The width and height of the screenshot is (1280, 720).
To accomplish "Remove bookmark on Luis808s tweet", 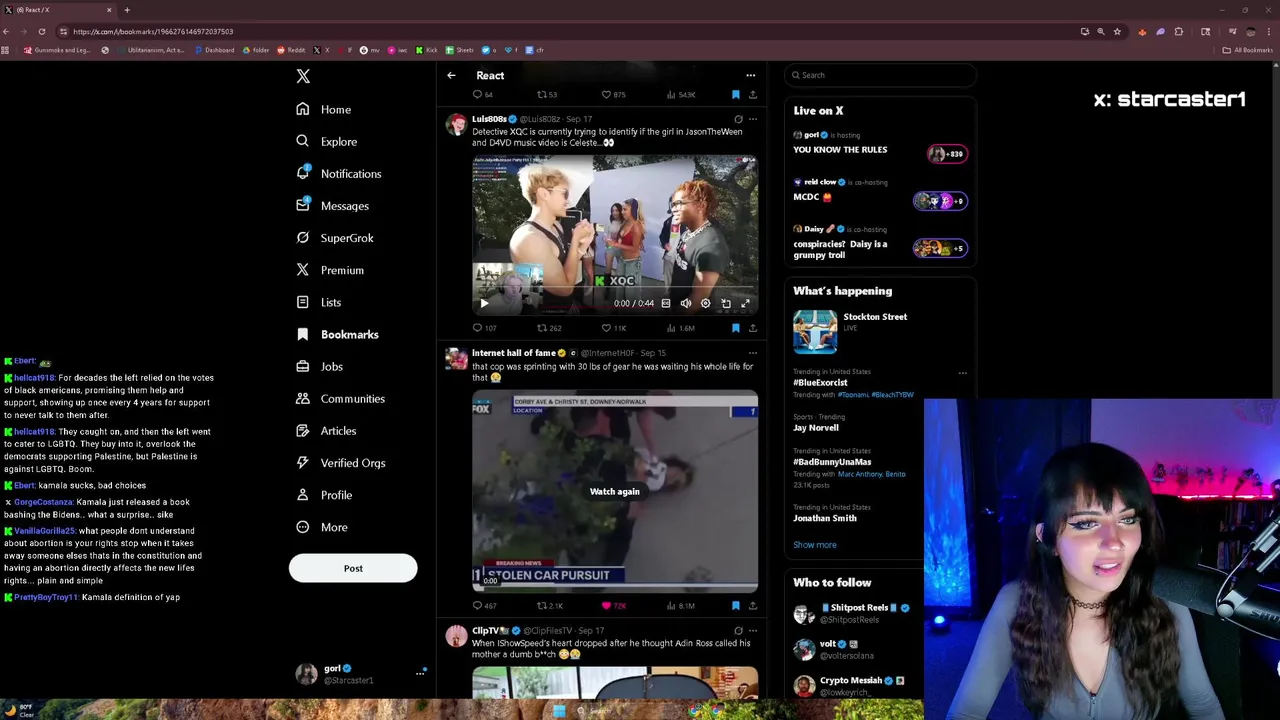I will coord(735,328).
